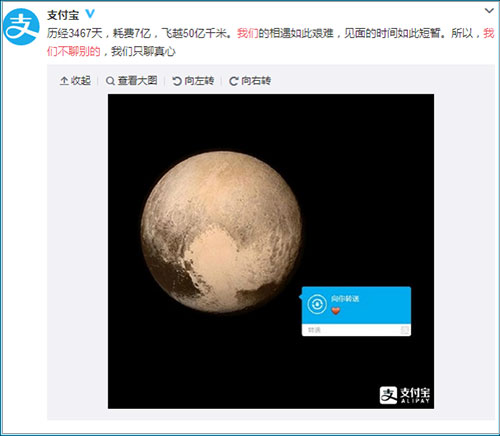This screenshot has height=436, width=500.
Task: Expand the post options chevron menu
Action: (489, 11)
